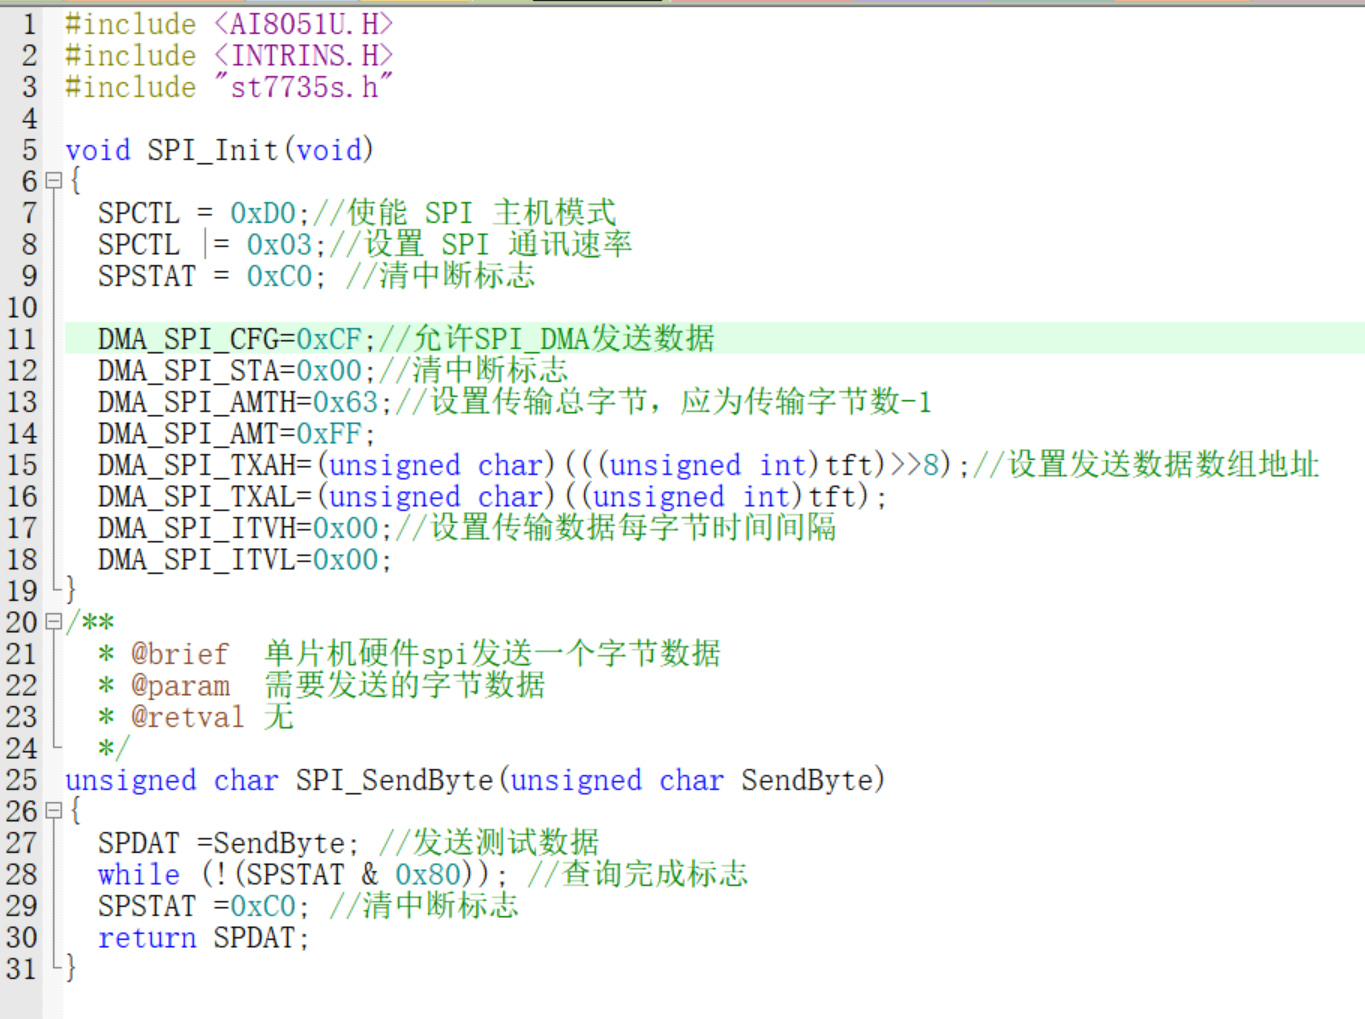This screenshot has height=1019, width=1365.
Task: Click the "@brief" comment line
Action: 409,654
